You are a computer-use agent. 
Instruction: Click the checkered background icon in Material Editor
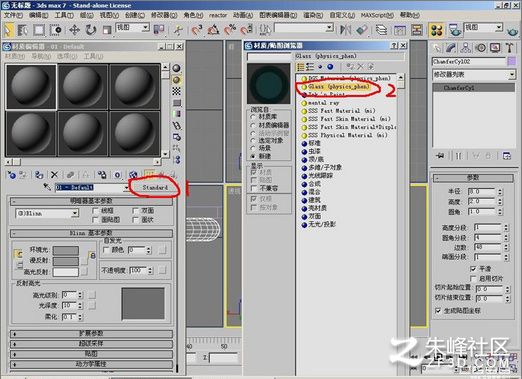point(176,91)
